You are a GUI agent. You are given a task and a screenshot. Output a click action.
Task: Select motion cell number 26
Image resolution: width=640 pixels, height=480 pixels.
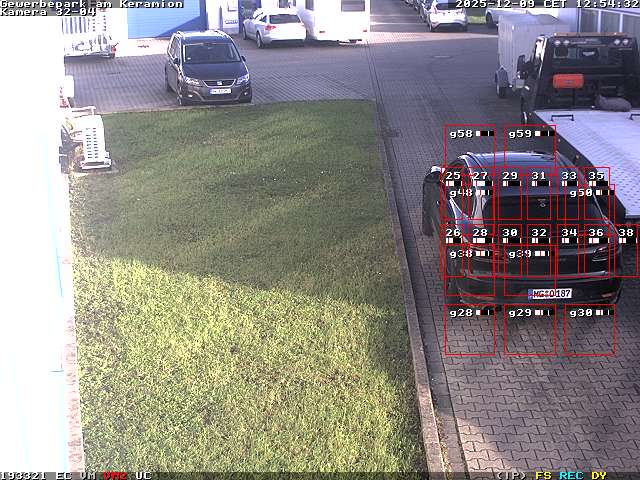click(453, 233)
